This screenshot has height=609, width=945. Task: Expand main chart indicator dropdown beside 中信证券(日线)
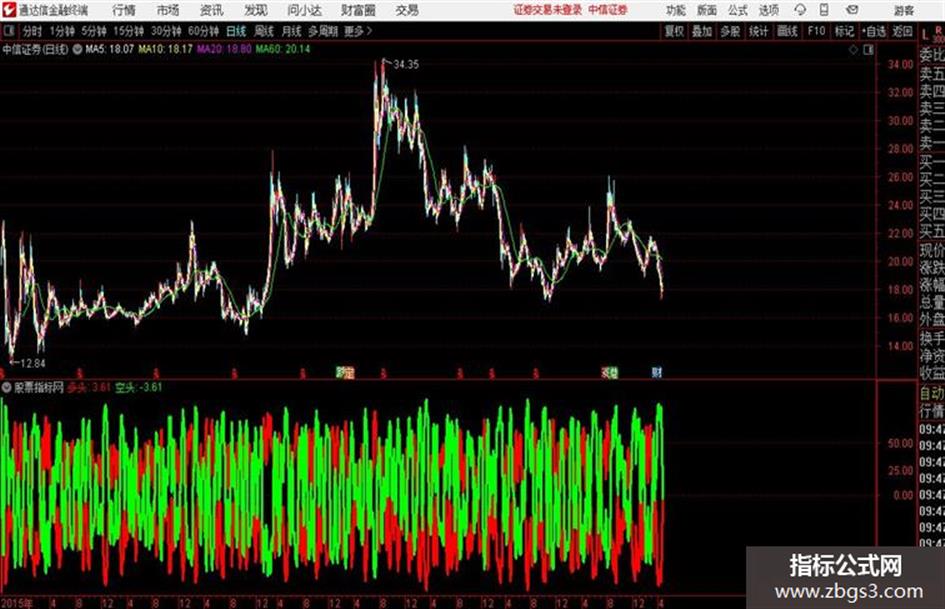click(77, 49)
